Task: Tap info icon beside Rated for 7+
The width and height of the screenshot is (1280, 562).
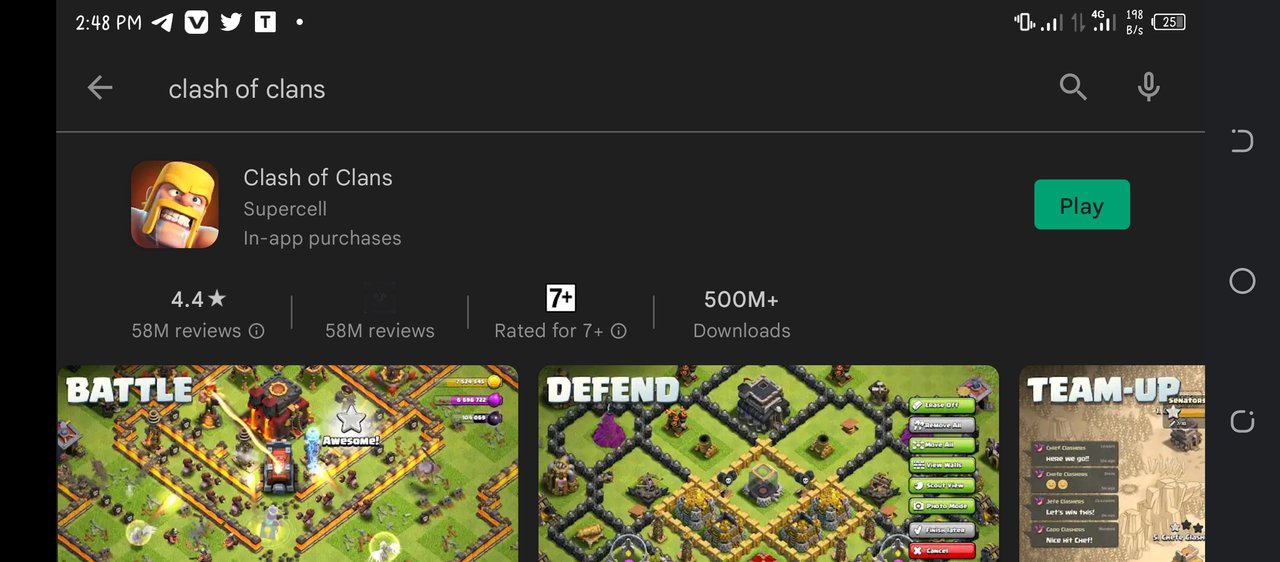Action: pos(619,331)
